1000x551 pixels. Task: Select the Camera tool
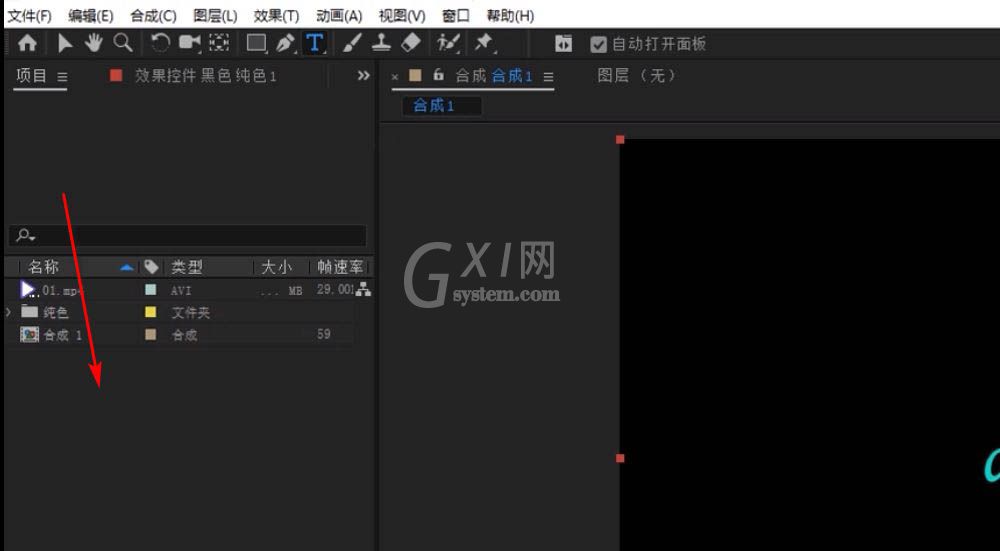coord(189,43)
